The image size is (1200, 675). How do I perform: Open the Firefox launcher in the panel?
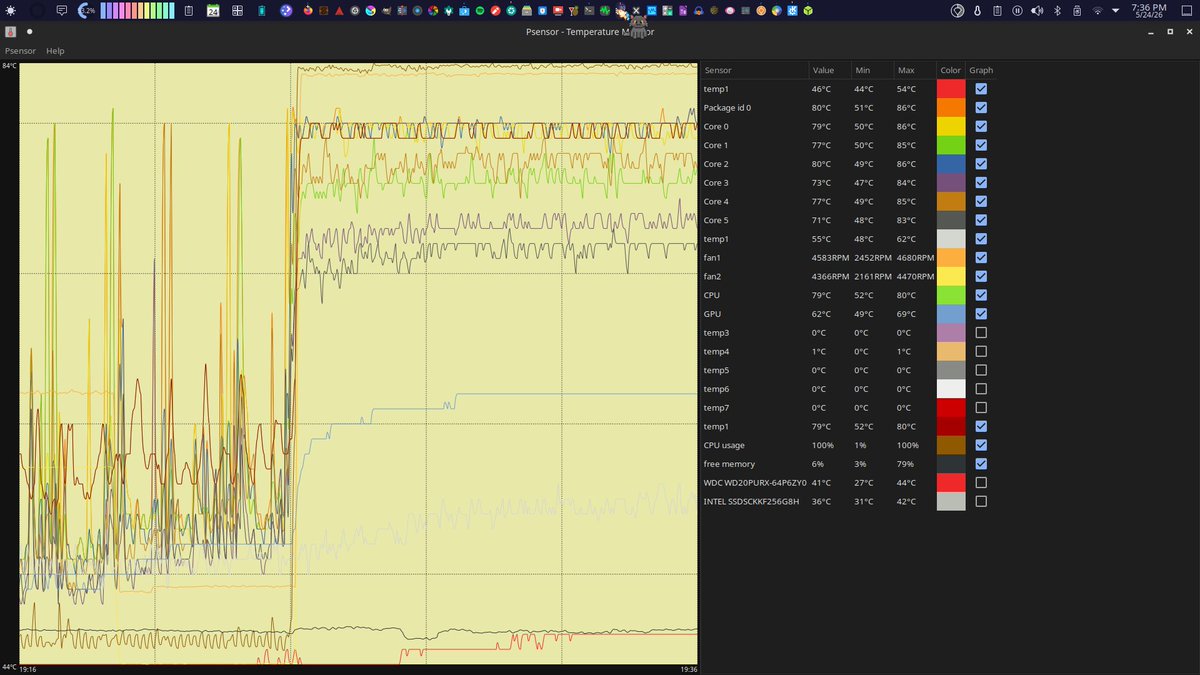click(x=308, y=10)
